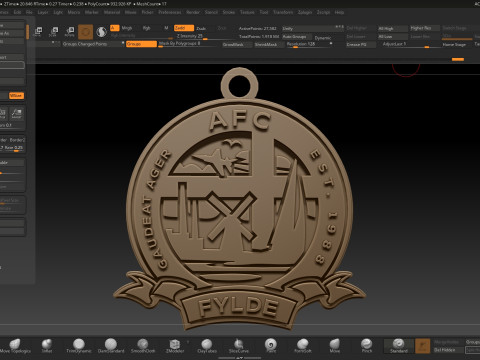Open the Stroke menu
The image size is (480, 360).
[x=229, y=12]
